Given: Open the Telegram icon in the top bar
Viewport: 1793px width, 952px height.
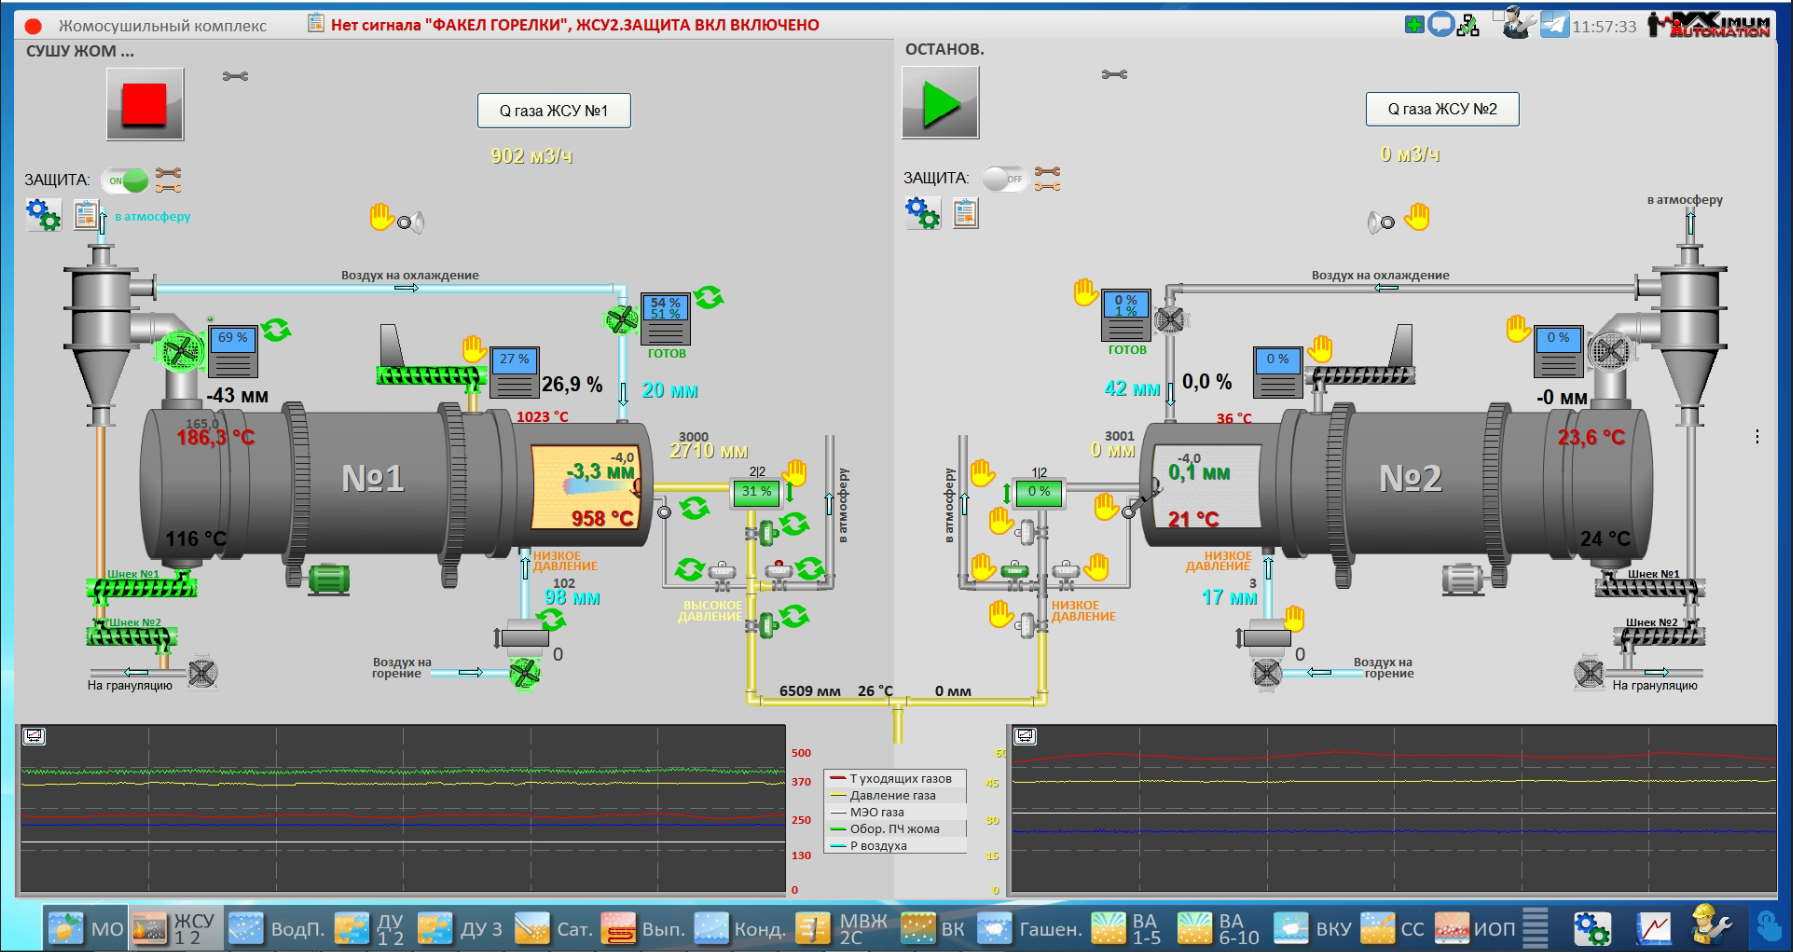Looking at the screenshot, I should (x=1554, y=25).
